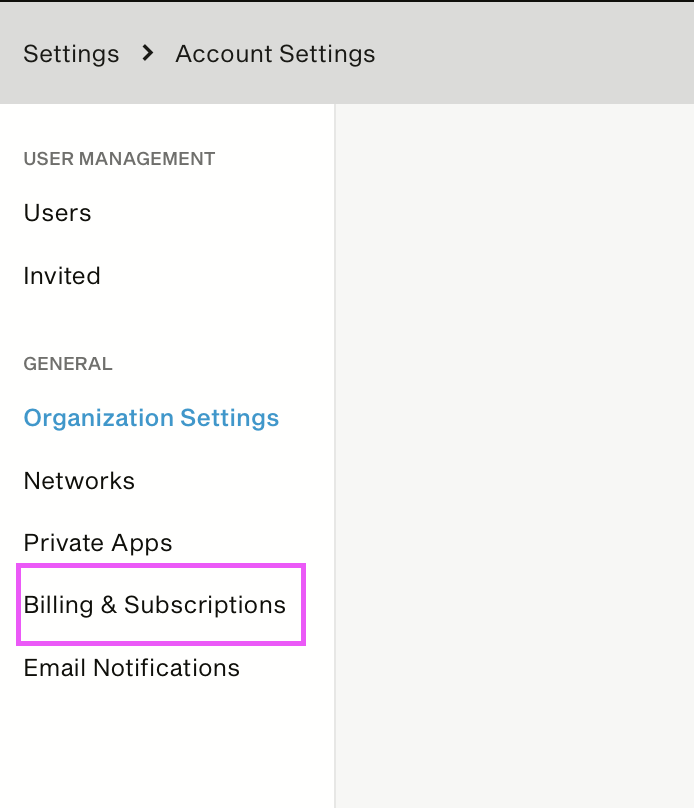Click the GENERAL section header
The height and width of the screenshot is (808, 694).
coord(67,364)
